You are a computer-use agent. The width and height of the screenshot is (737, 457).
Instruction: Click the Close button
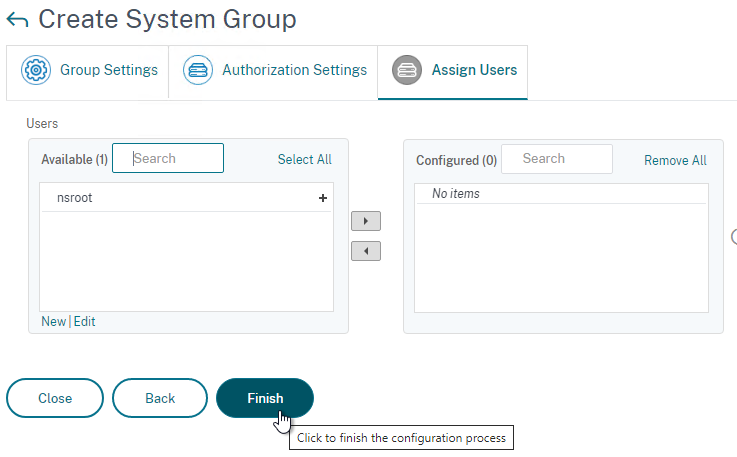point(55,398)
